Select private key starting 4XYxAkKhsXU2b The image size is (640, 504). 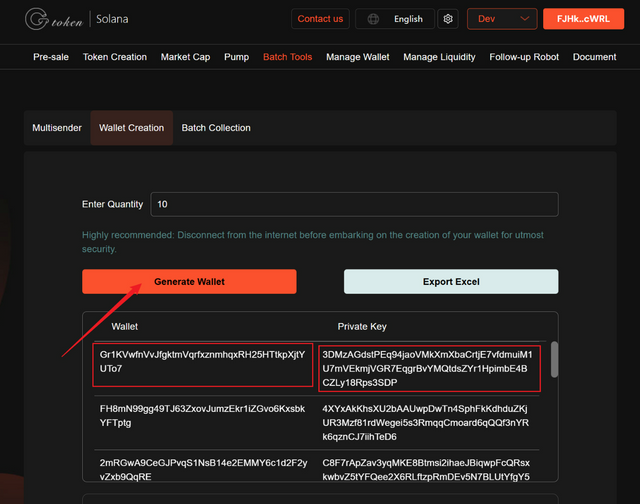pos(426,423)
